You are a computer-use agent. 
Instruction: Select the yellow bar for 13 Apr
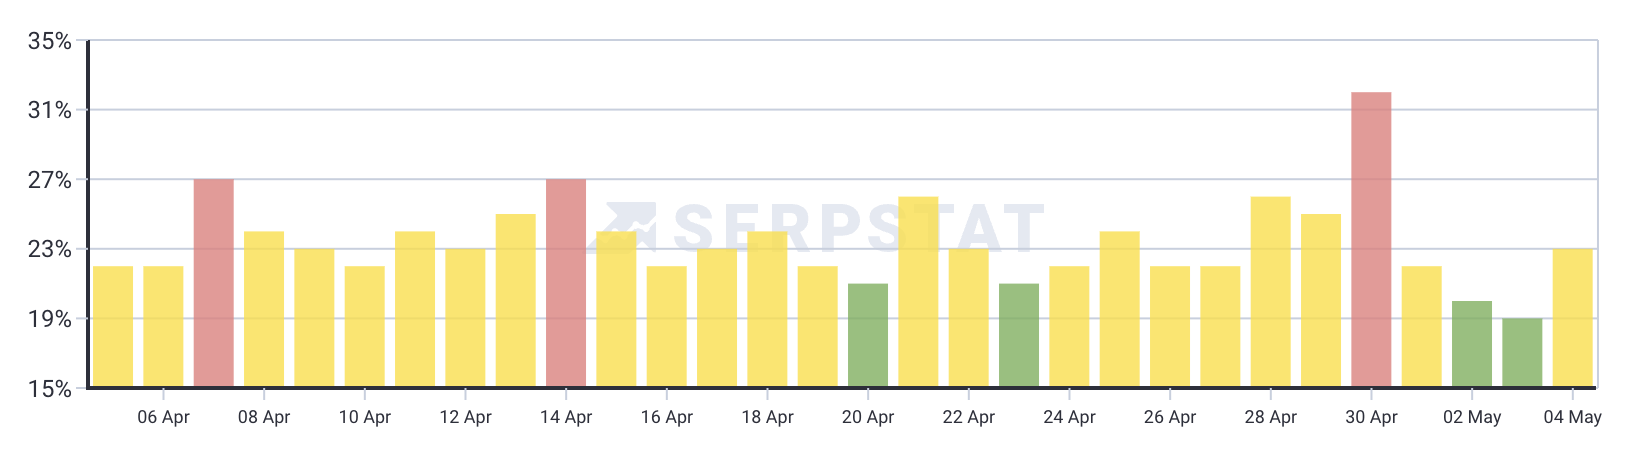click(516, 301)
